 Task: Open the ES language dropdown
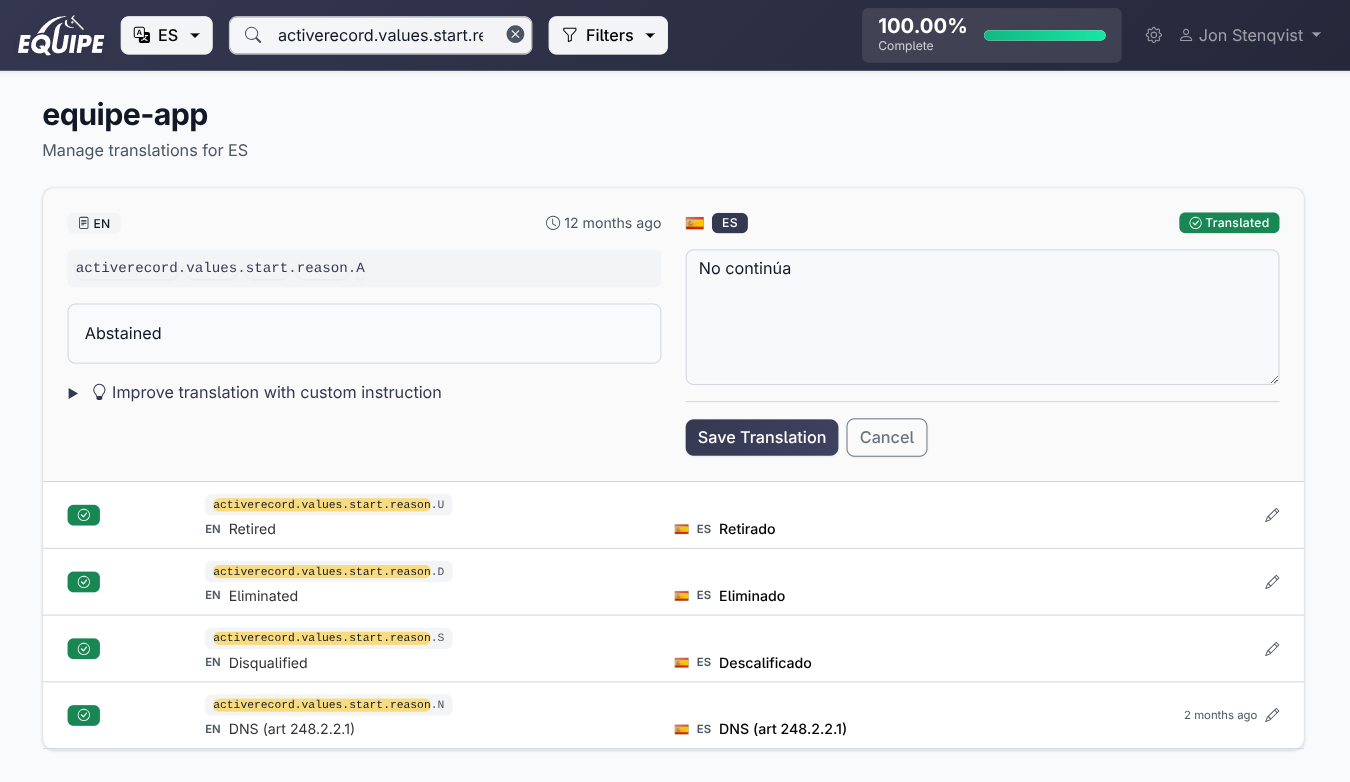tap(167, 35)
